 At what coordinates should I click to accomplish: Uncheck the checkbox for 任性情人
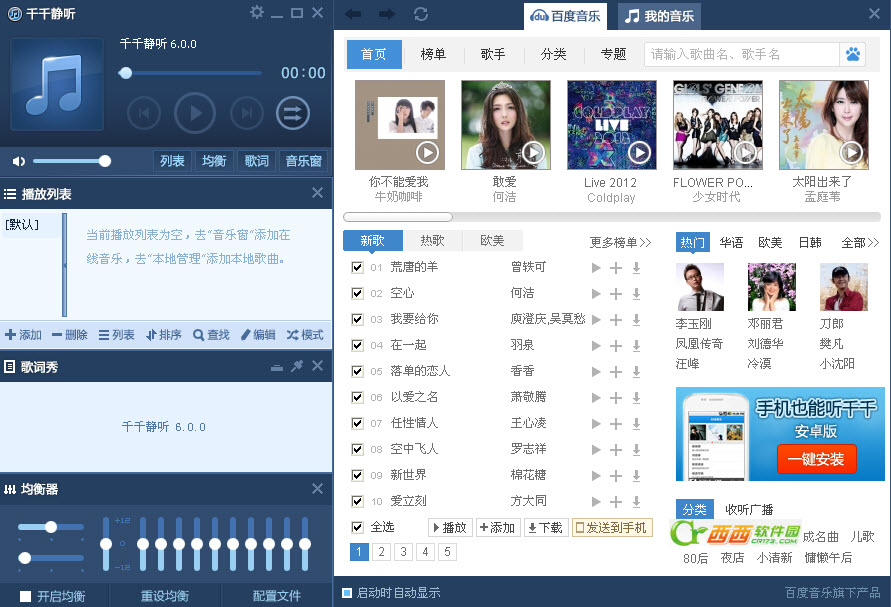pyautogui.click(x=357, y=423)
